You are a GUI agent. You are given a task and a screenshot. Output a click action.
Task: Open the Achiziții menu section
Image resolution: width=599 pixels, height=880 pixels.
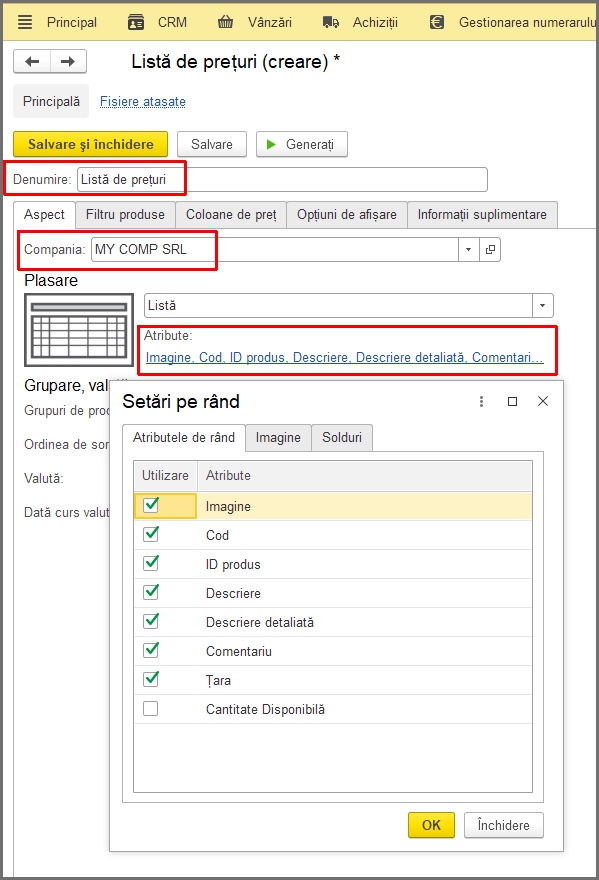click(375, 22)
